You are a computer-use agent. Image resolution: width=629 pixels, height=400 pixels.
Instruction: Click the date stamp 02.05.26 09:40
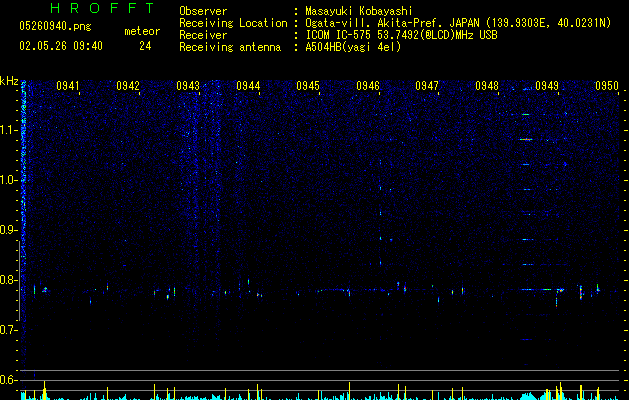click(x=61, y=46)
